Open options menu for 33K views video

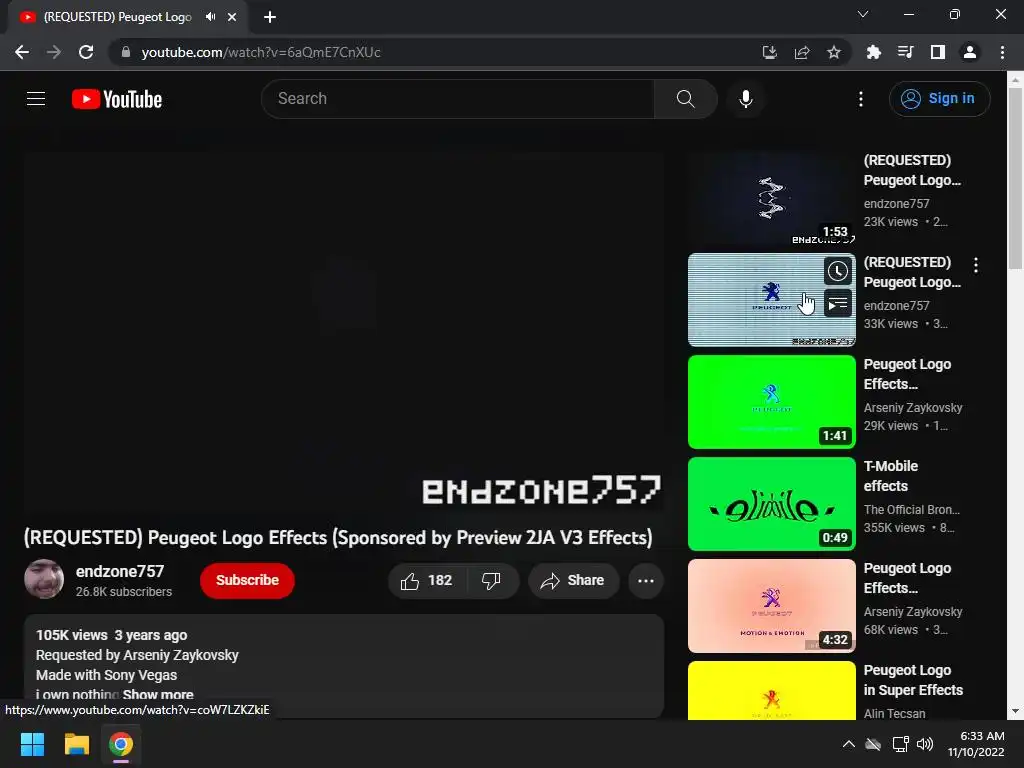coord(976,265)
